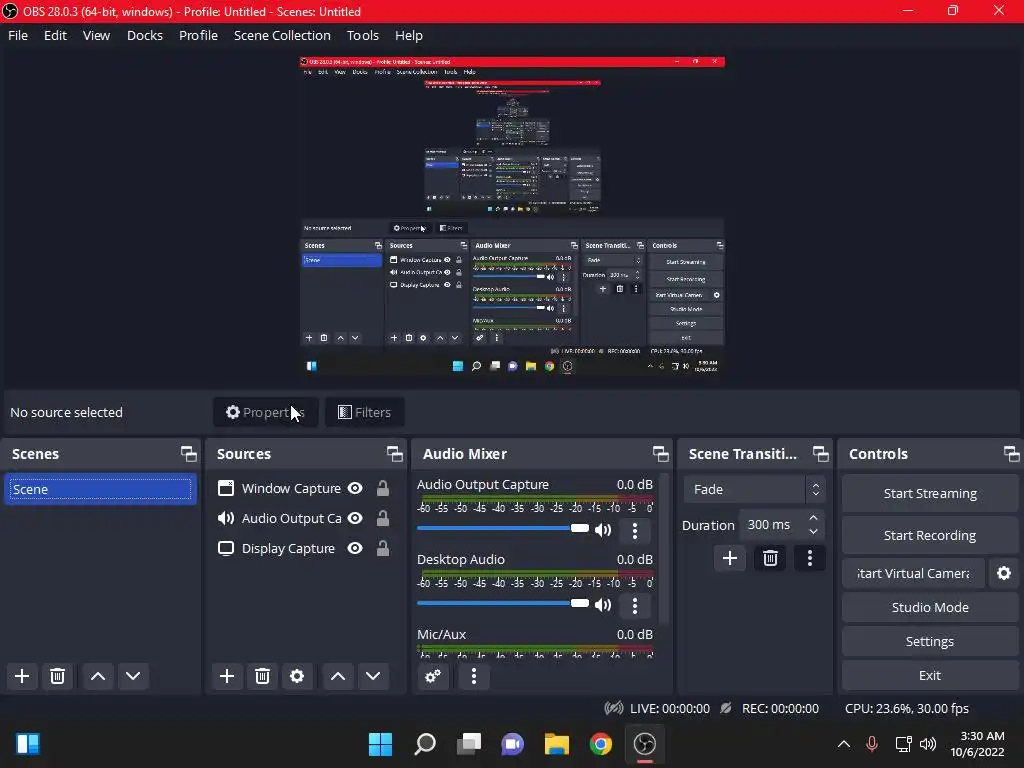Open the Tools menu
Screen dimensions: 1024x768
(362, 35)
